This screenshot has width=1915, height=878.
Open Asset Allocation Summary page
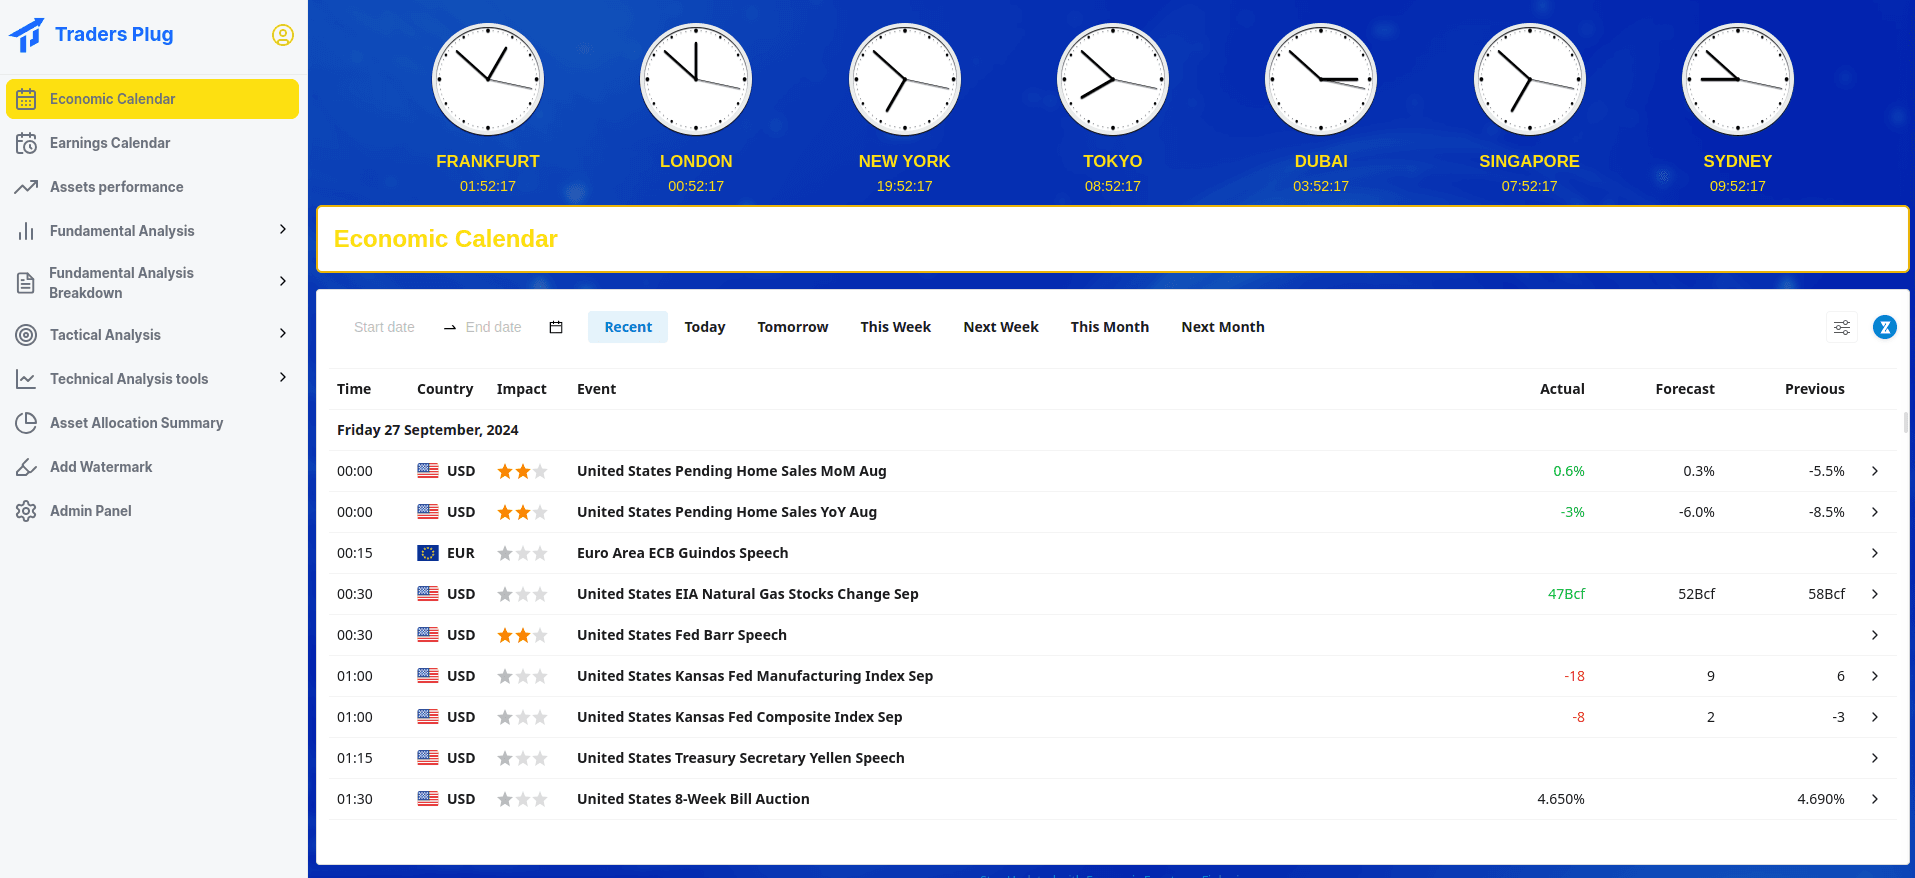152,423
